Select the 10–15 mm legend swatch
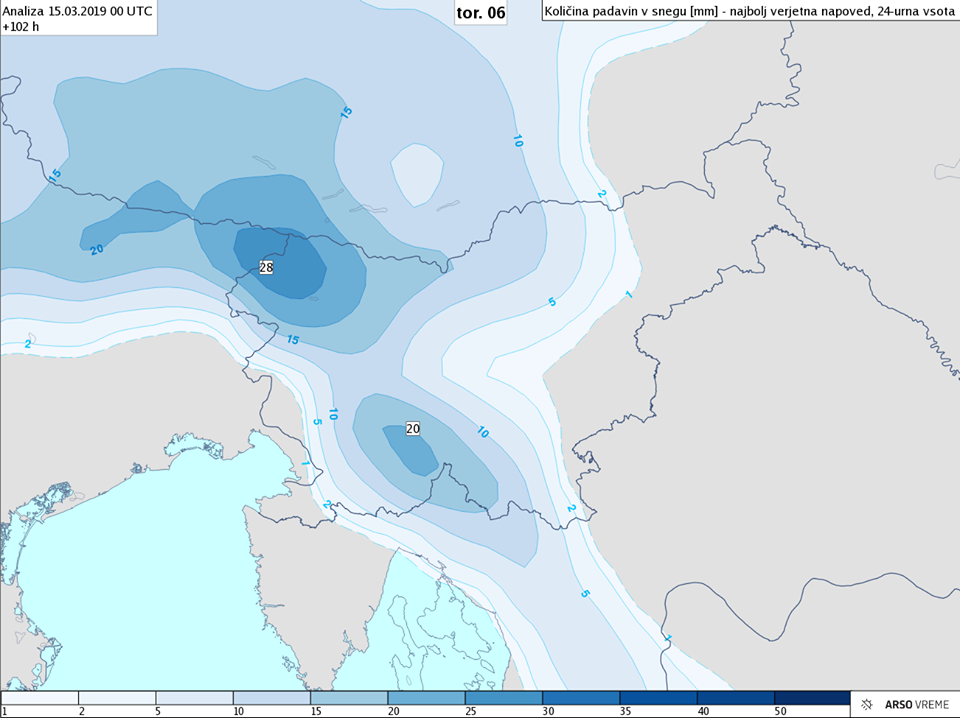The width and height of the screenshot is (960, 718). tap(271, 698)
